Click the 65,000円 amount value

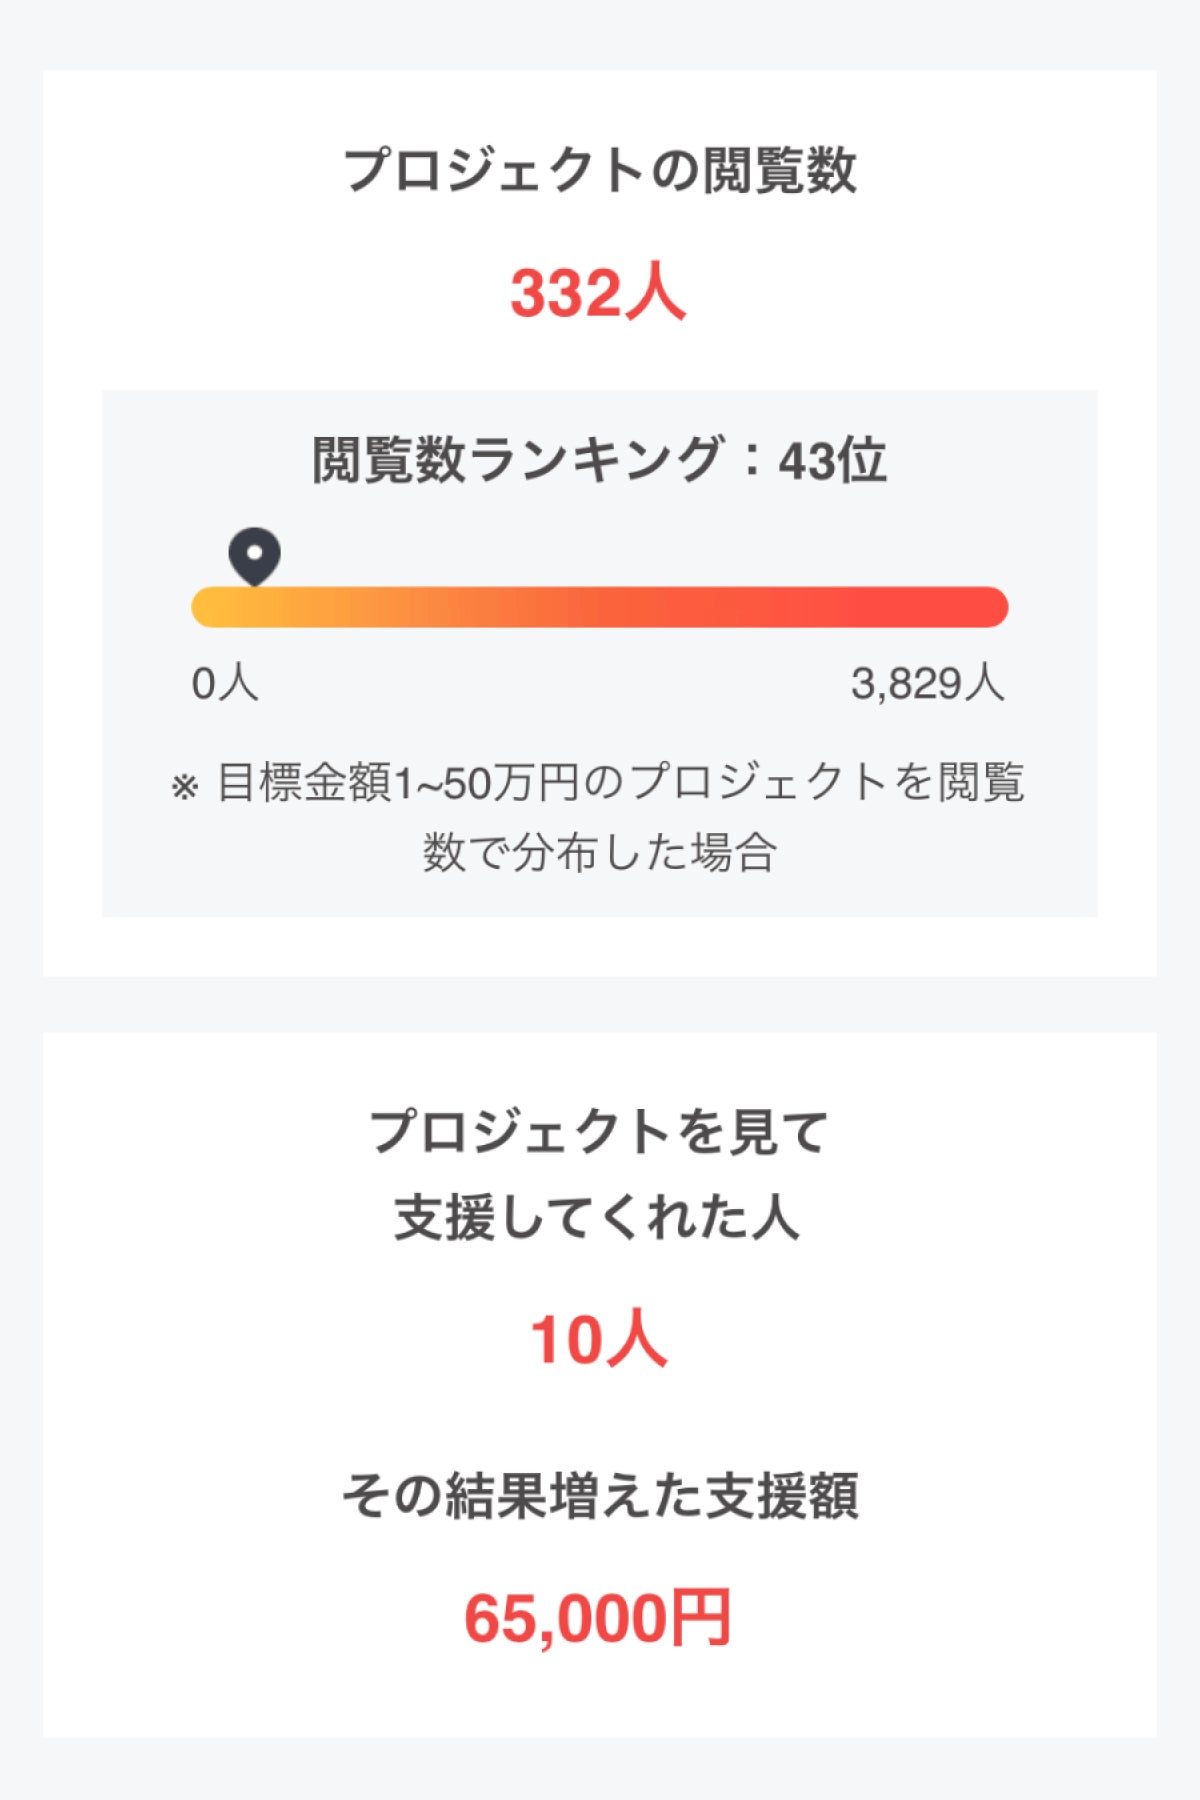598,1618
